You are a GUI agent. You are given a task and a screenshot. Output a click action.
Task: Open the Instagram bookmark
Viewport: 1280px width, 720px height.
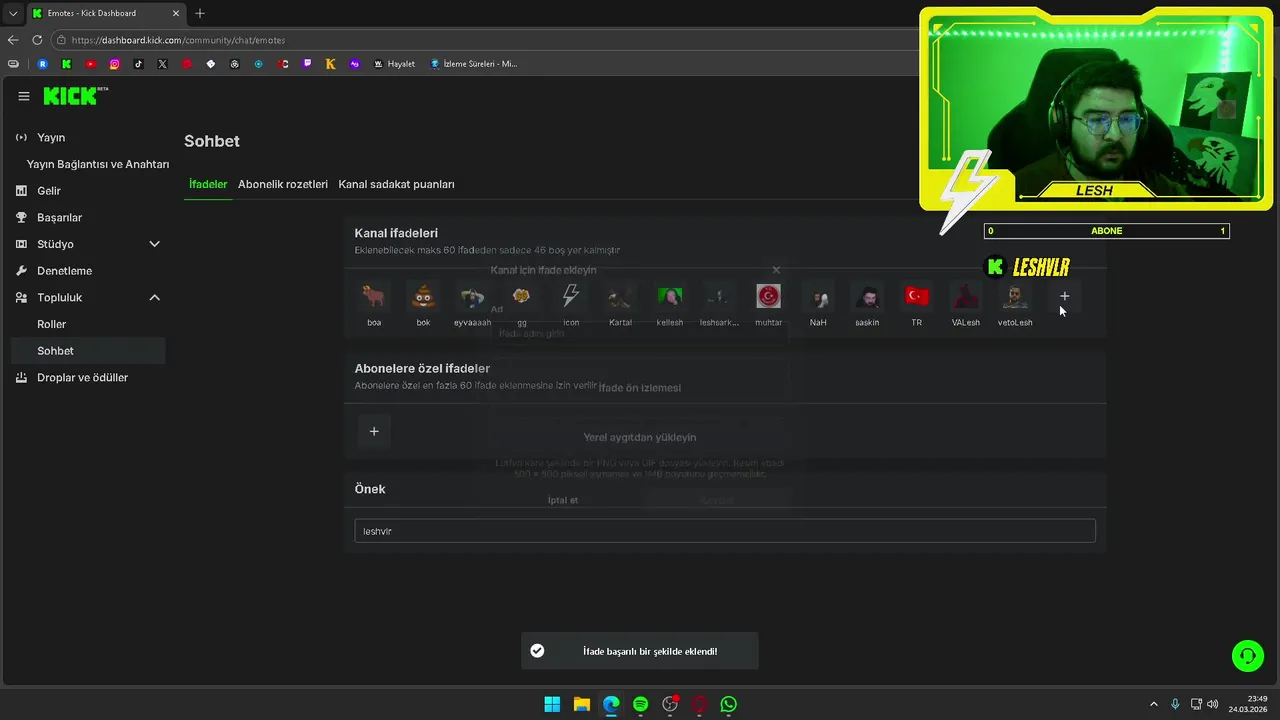(x=114, y=64)
